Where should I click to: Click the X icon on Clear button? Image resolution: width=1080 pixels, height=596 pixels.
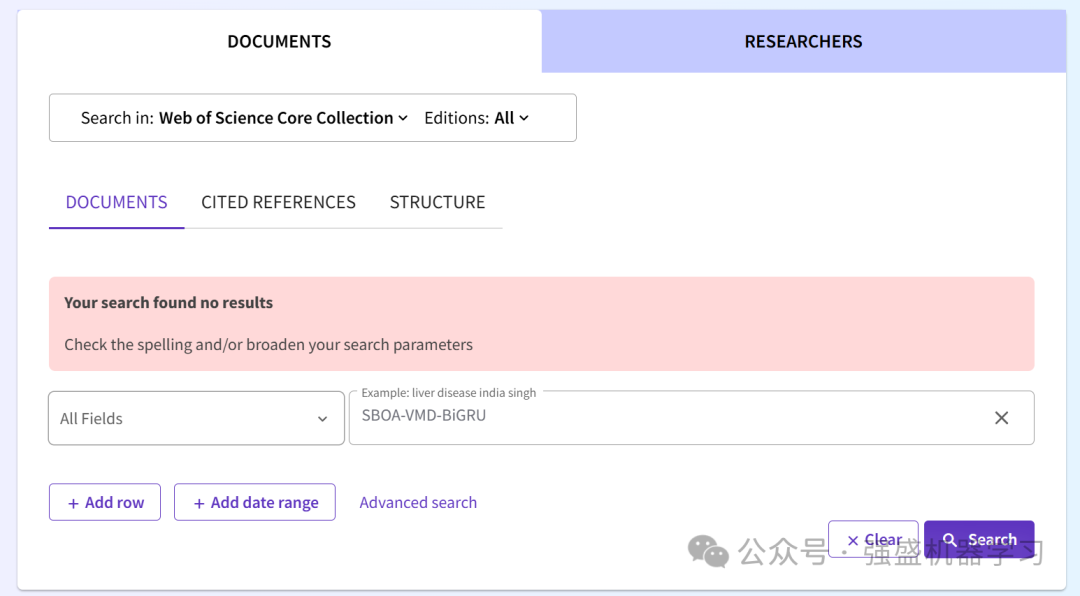pyautogui.click(x=853, y=540)
